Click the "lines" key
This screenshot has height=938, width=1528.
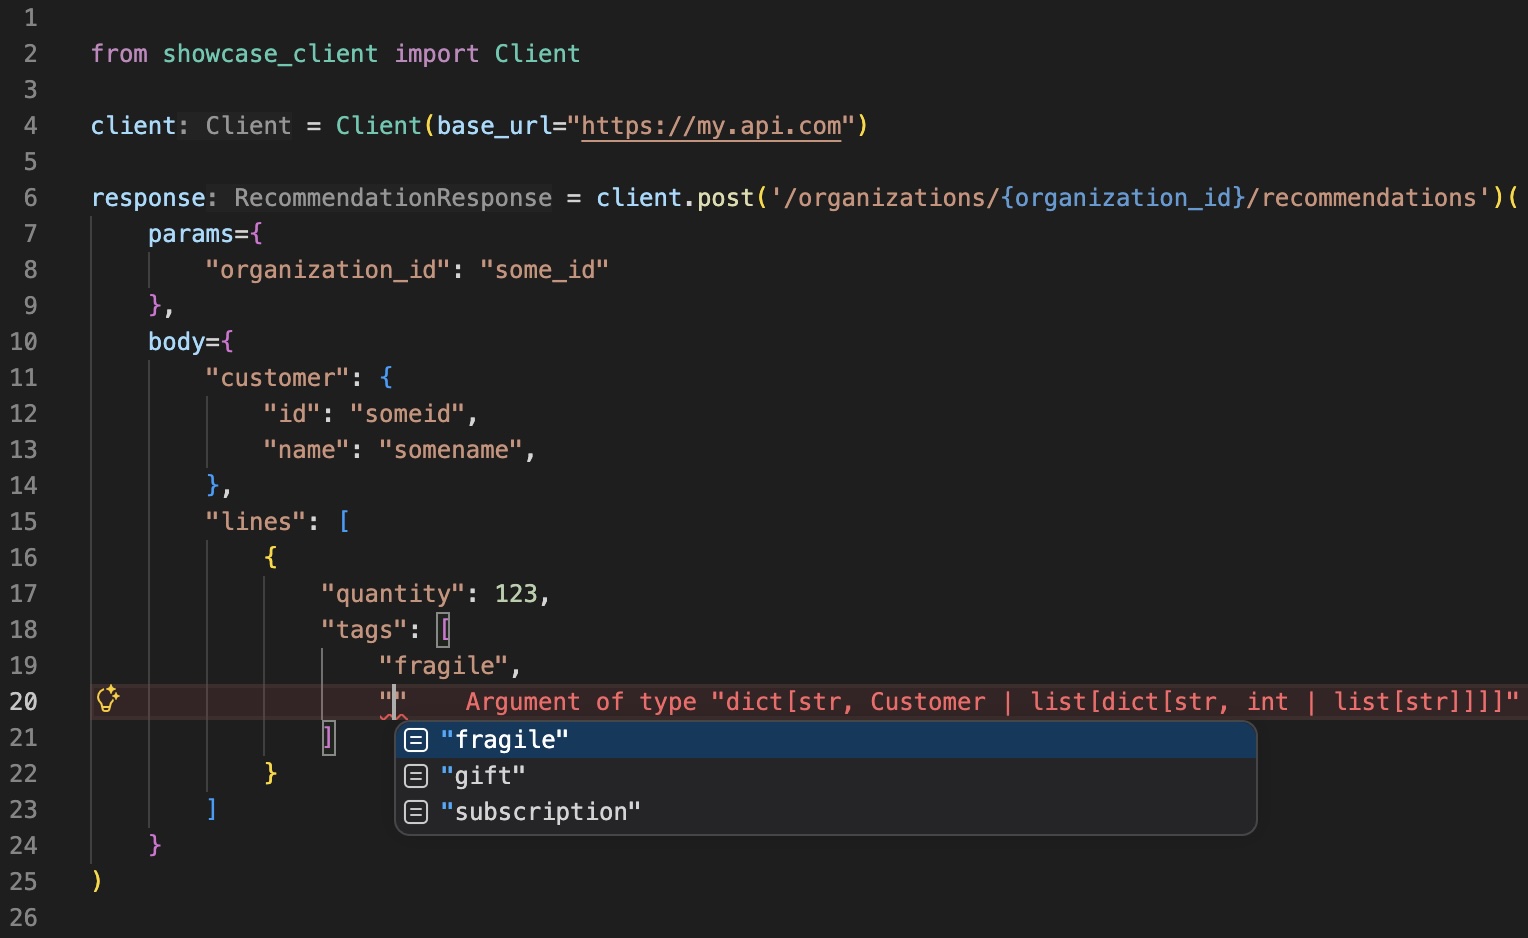coord(255,522)
